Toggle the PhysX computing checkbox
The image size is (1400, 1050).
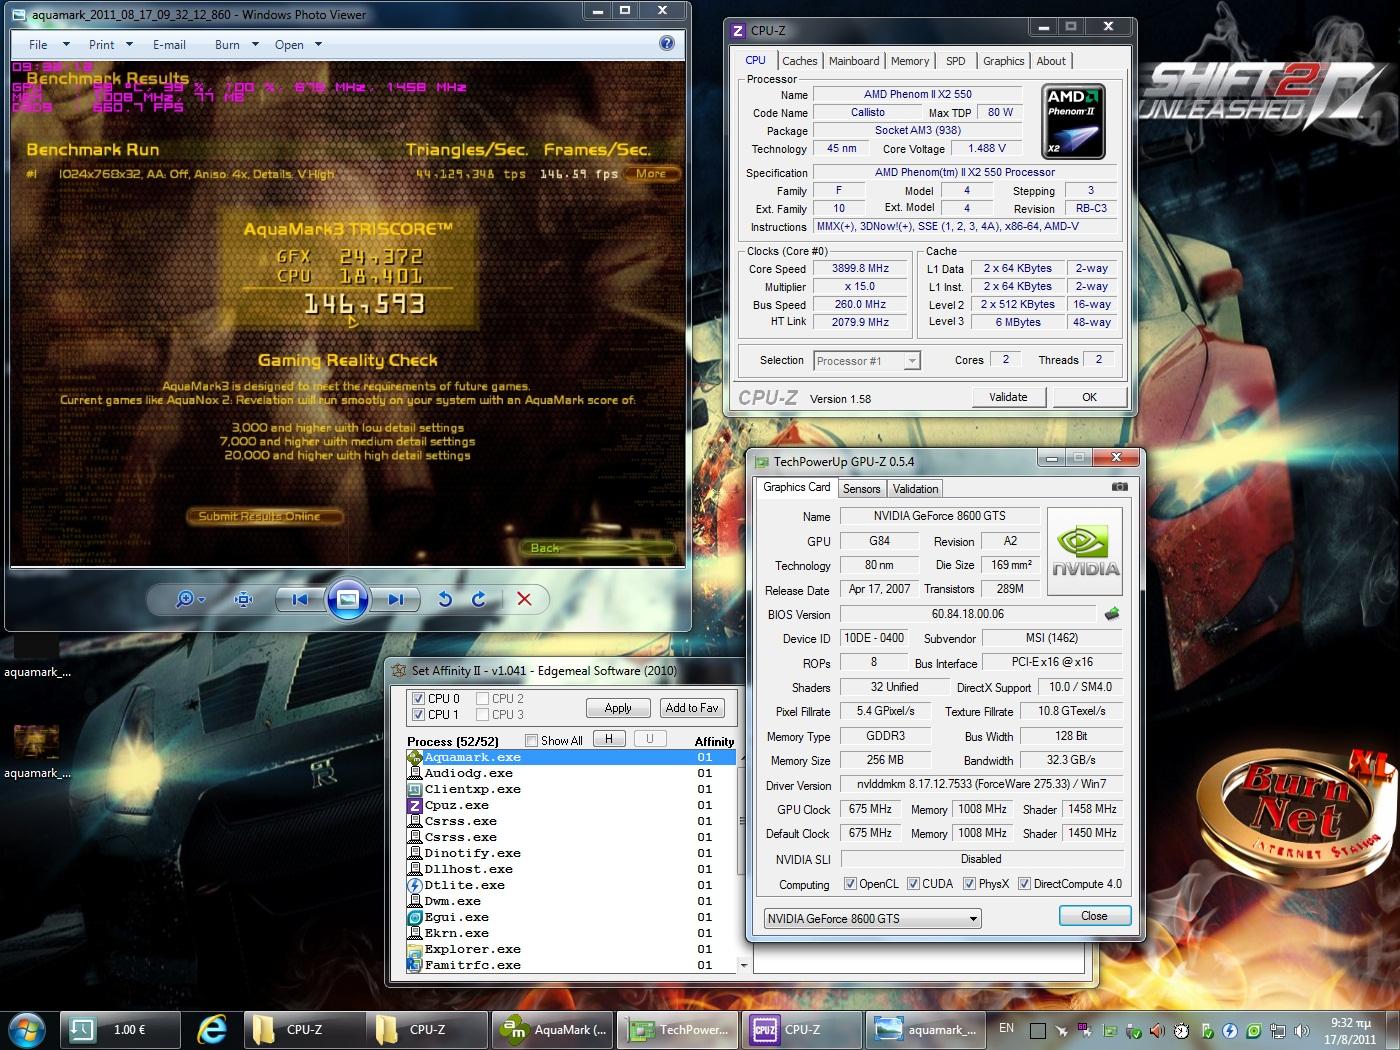coord(969,884)
